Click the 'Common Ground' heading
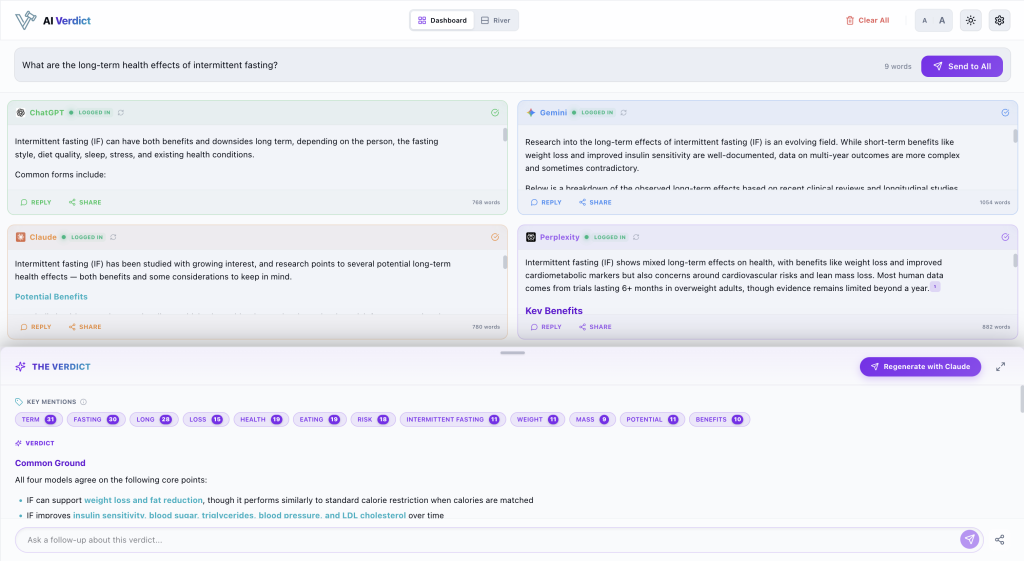Image resolution: width=1024 pixels, height=561 pixels. (x=50, y=463)
